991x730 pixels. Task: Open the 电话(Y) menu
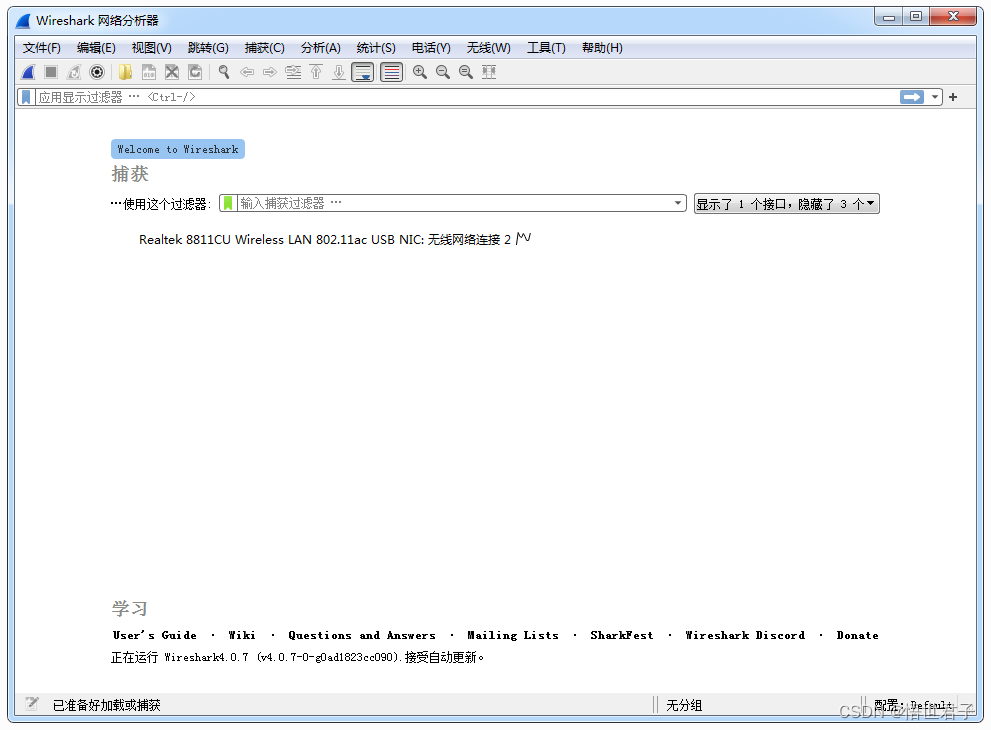[x=431, y=48]
